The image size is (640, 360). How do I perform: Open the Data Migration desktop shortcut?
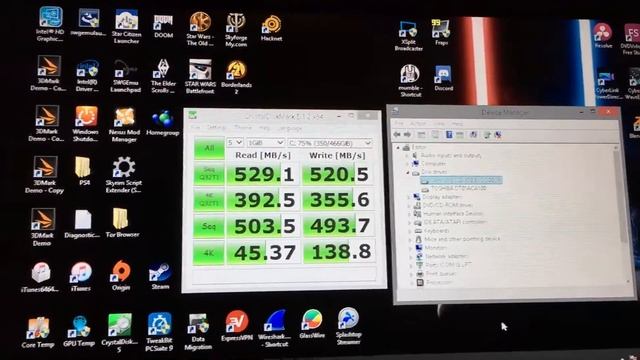(198, 332)
